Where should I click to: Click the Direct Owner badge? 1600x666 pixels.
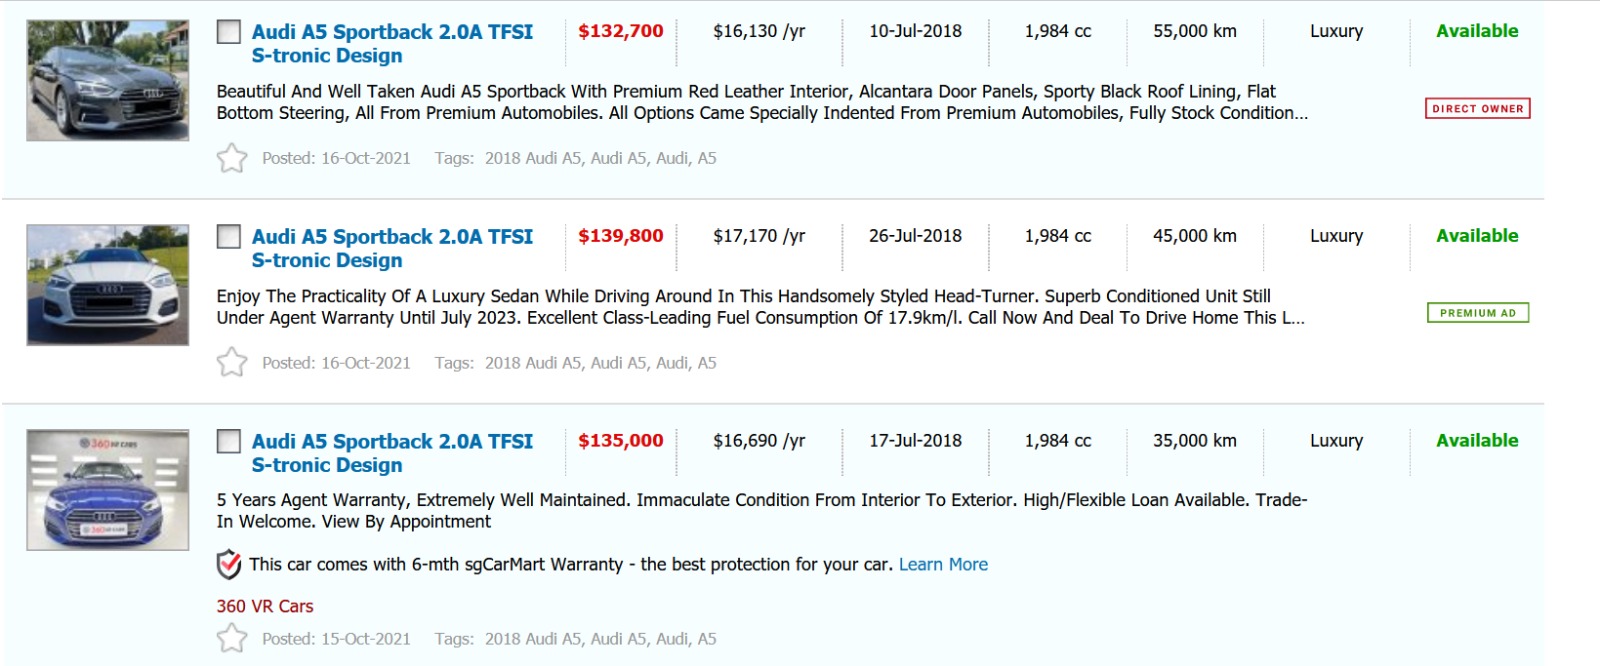tap(1477, 108)
